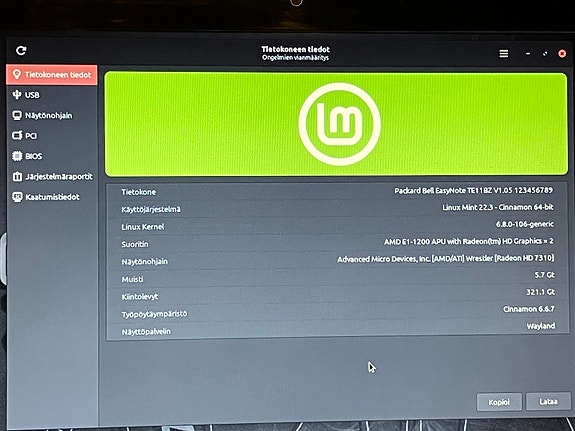Go to the BIOS page
575x431 pixels.
point(52,157)
